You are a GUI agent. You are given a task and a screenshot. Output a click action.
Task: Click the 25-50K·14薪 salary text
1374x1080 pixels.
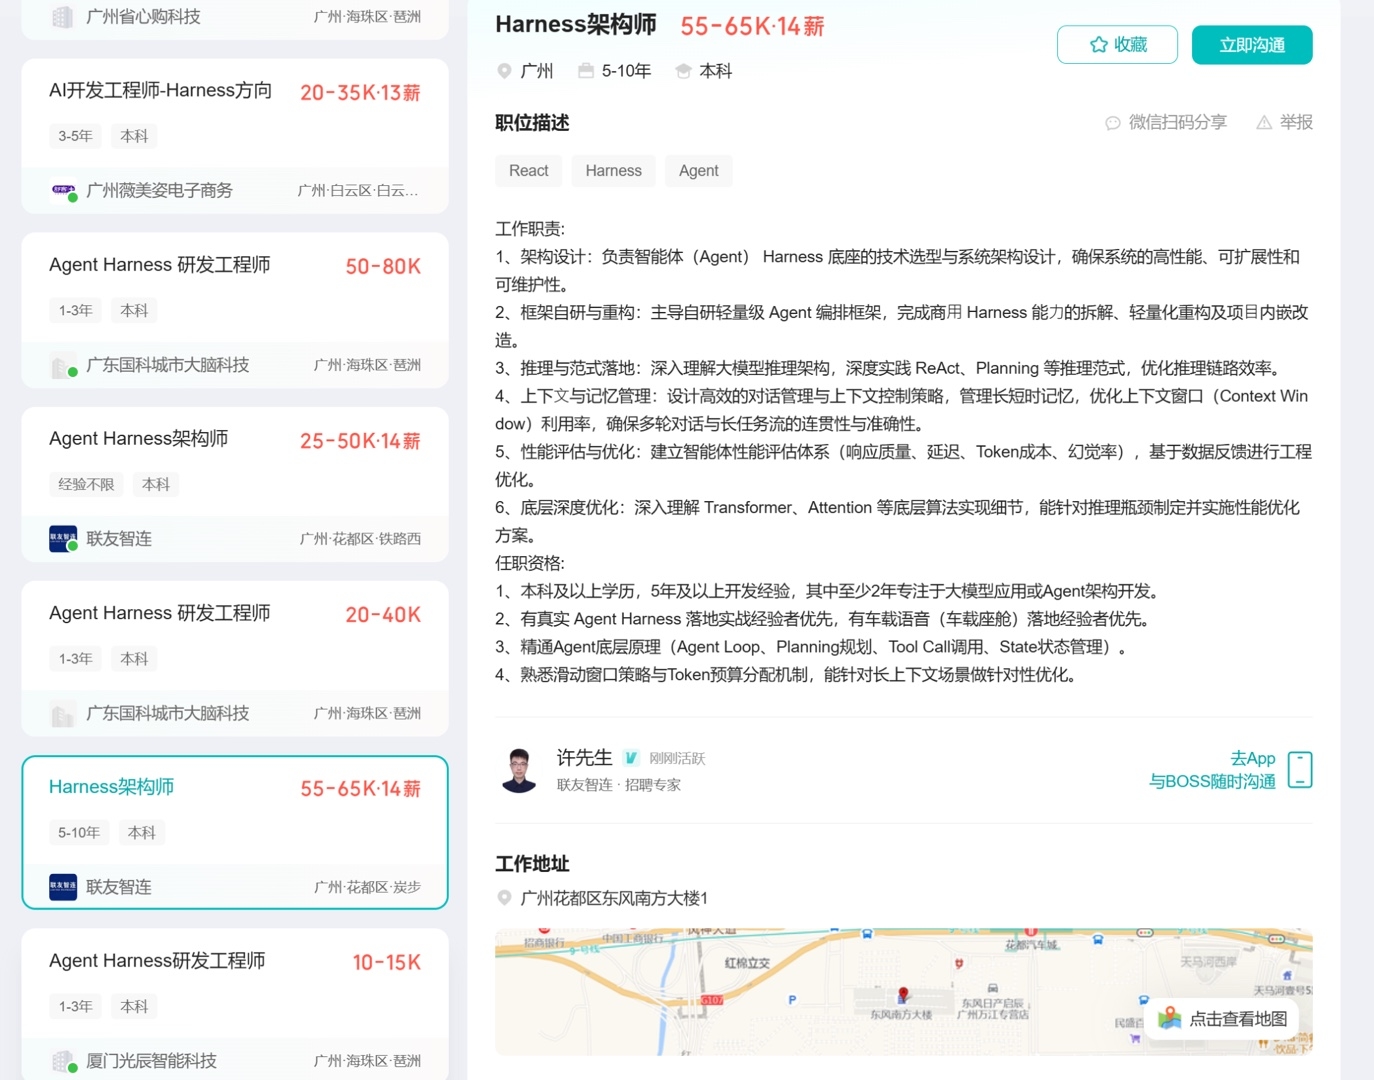tap(360, 441)
